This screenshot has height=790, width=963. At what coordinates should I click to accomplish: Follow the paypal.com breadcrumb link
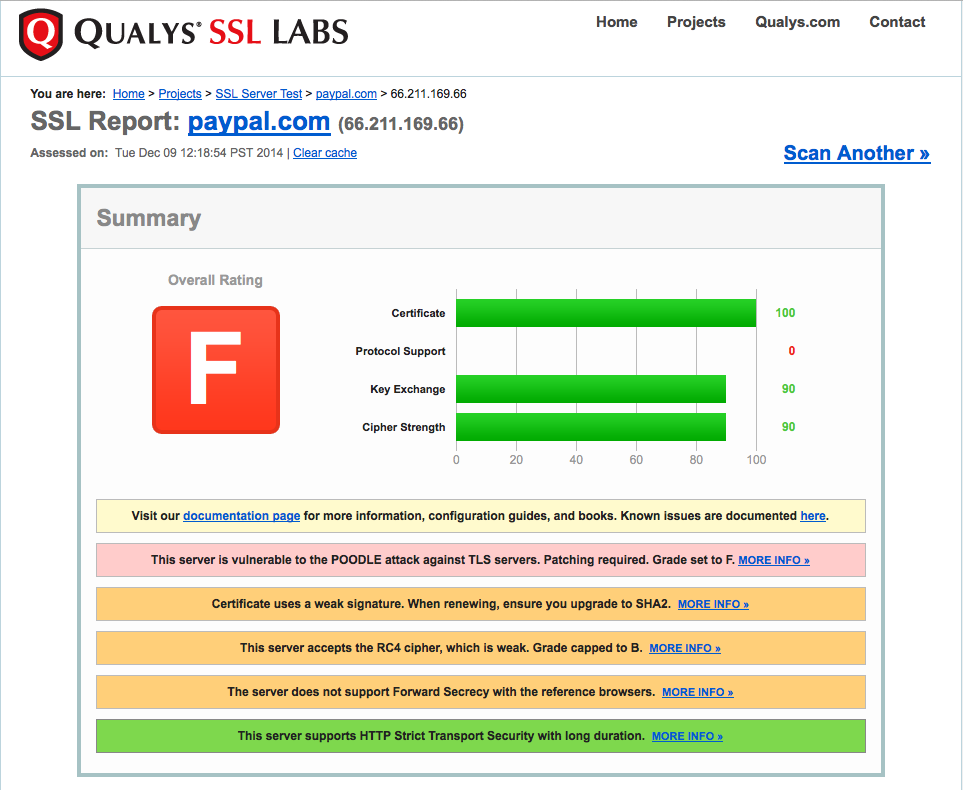click(x=346, y=93)
